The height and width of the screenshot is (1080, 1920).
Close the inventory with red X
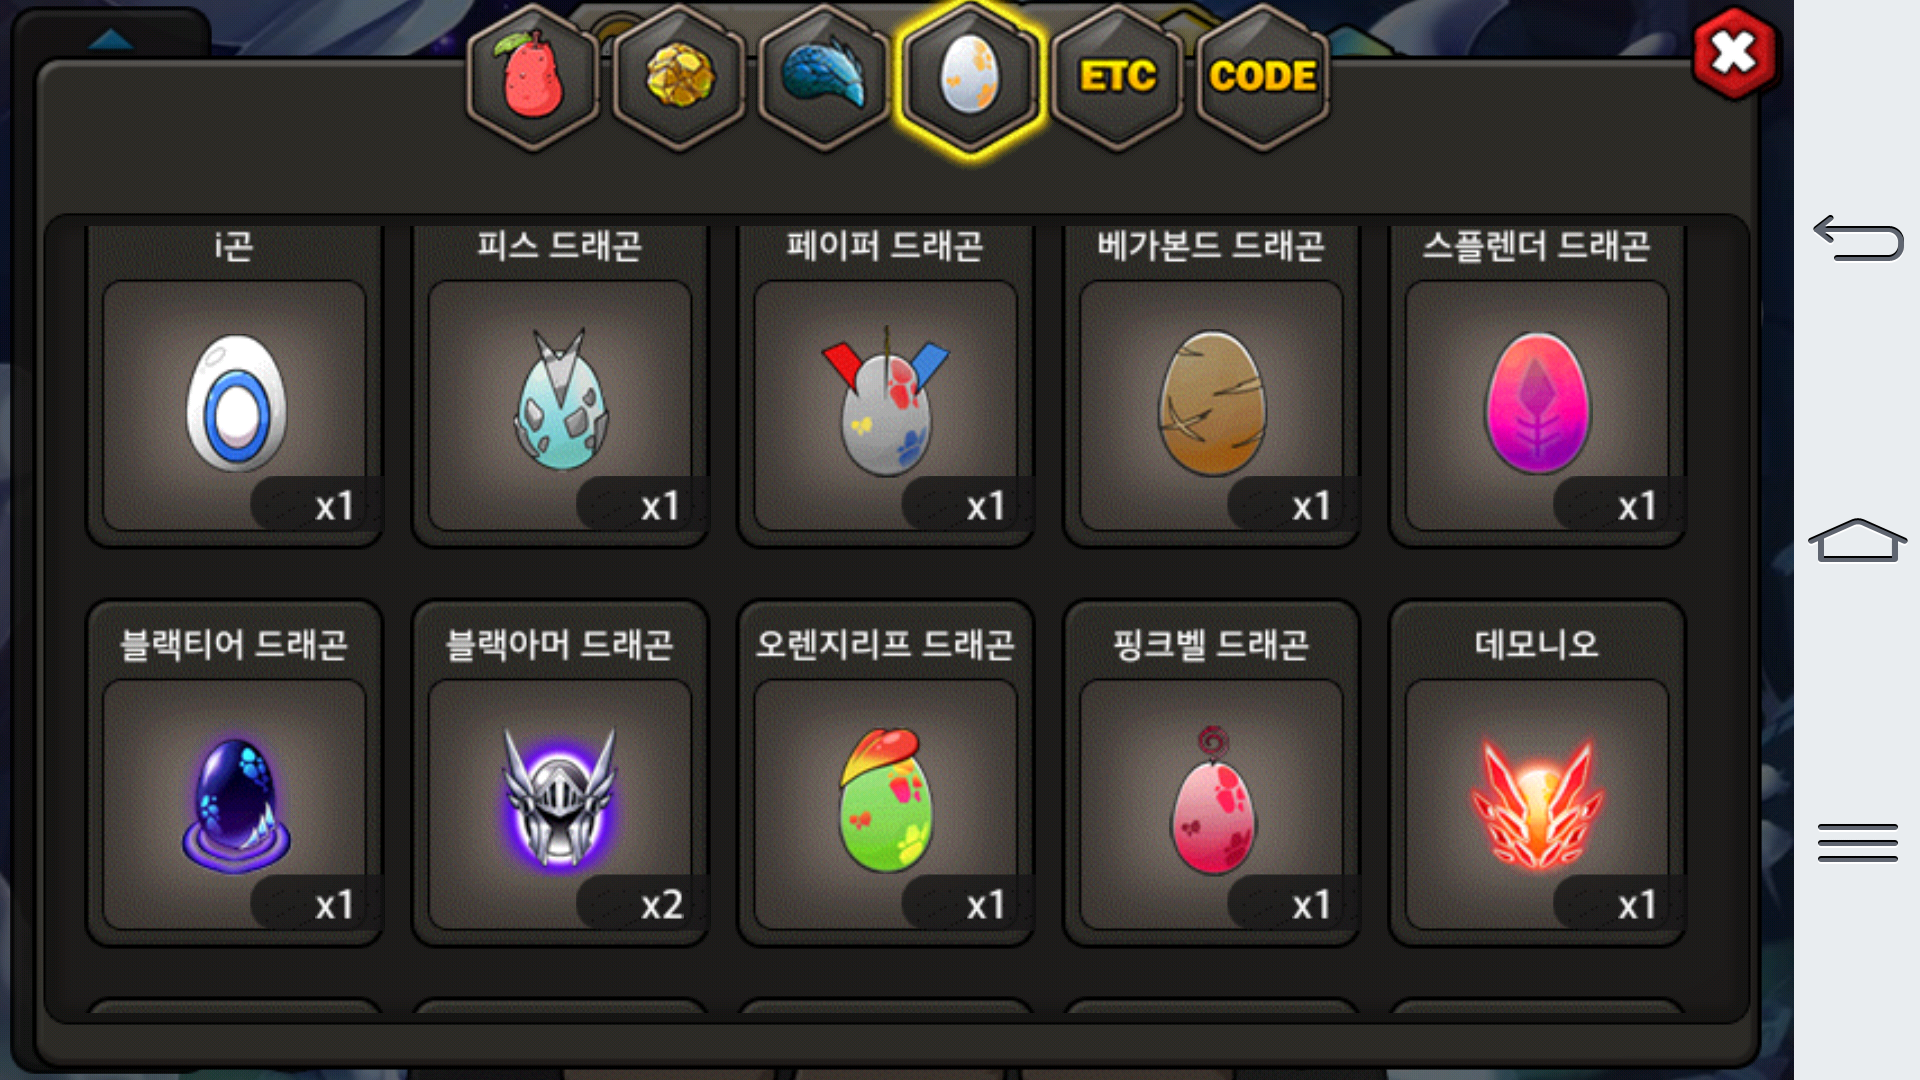tap(1735, 53)
